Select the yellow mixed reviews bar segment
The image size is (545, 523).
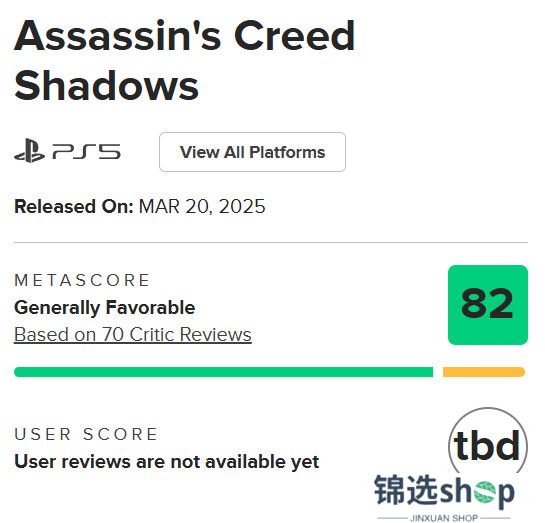[483, 372]
